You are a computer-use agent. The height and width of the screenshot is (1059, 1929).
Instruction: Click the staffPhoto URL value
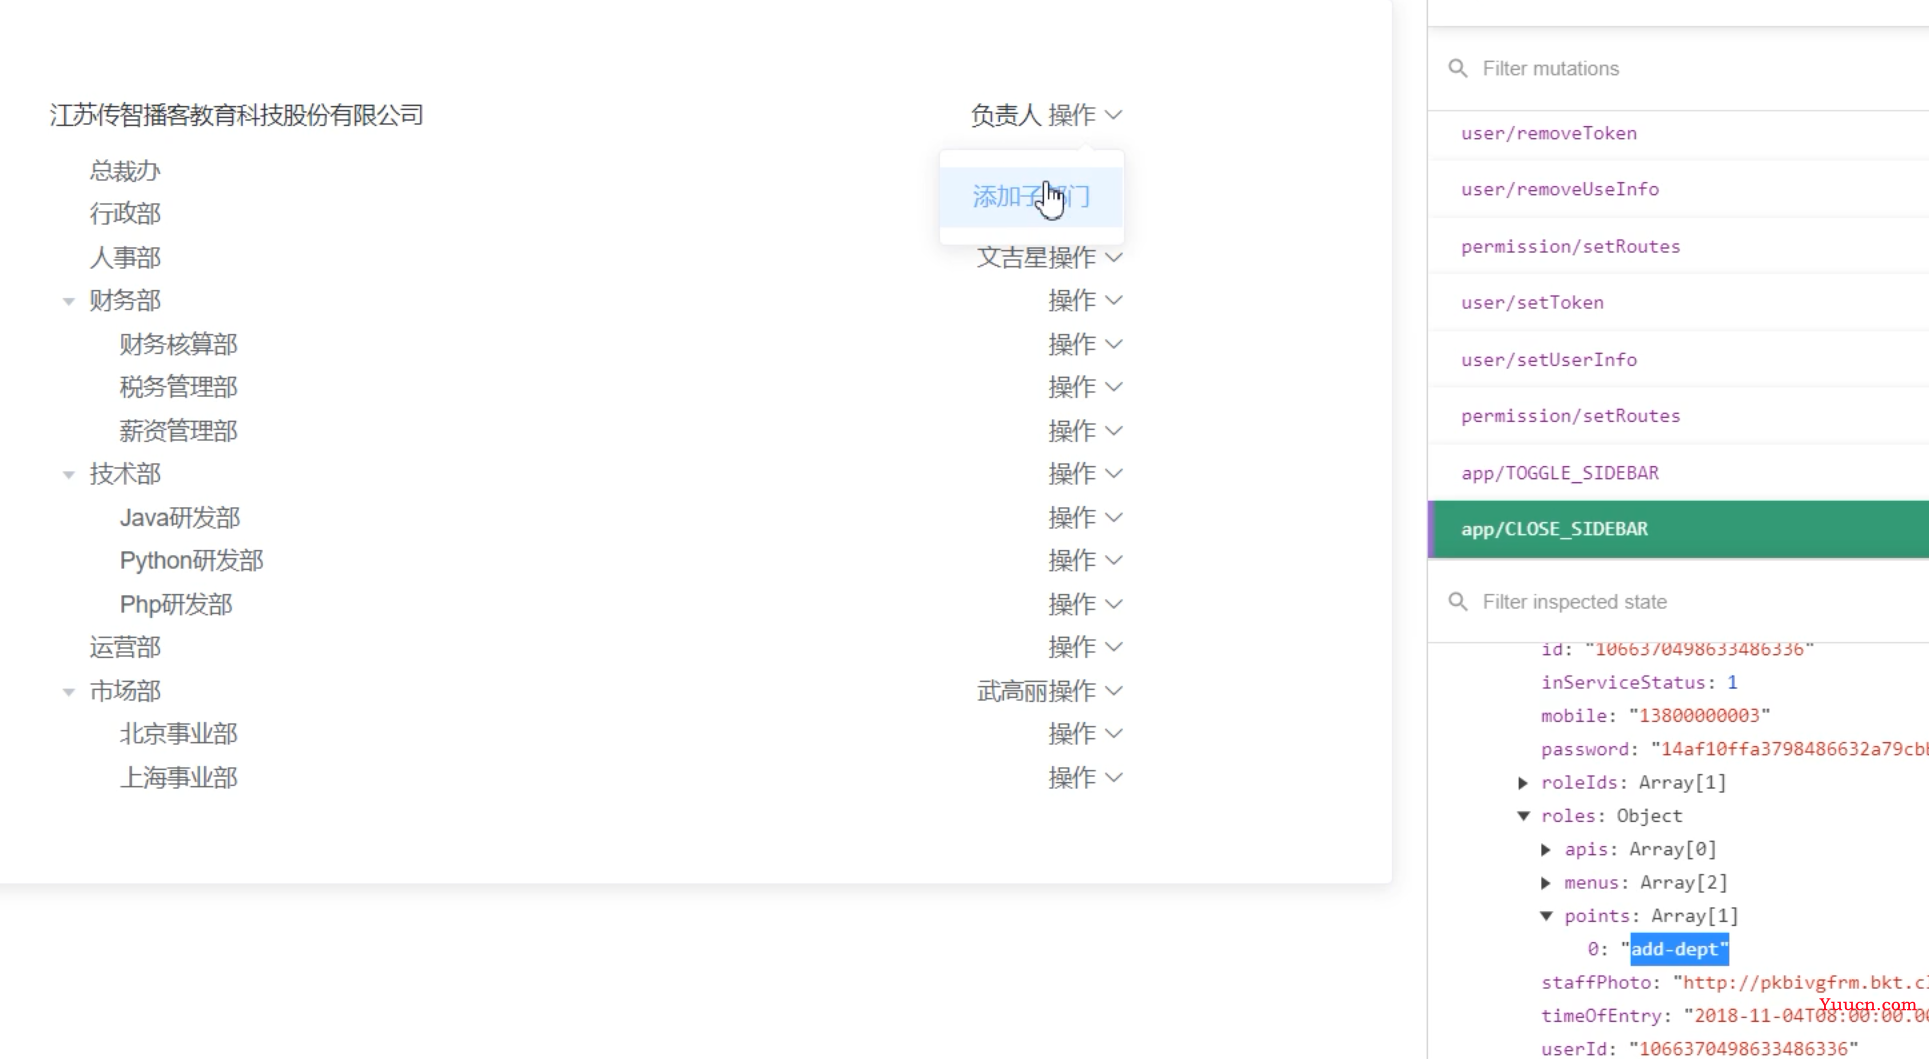click(x=1801, y=982)
